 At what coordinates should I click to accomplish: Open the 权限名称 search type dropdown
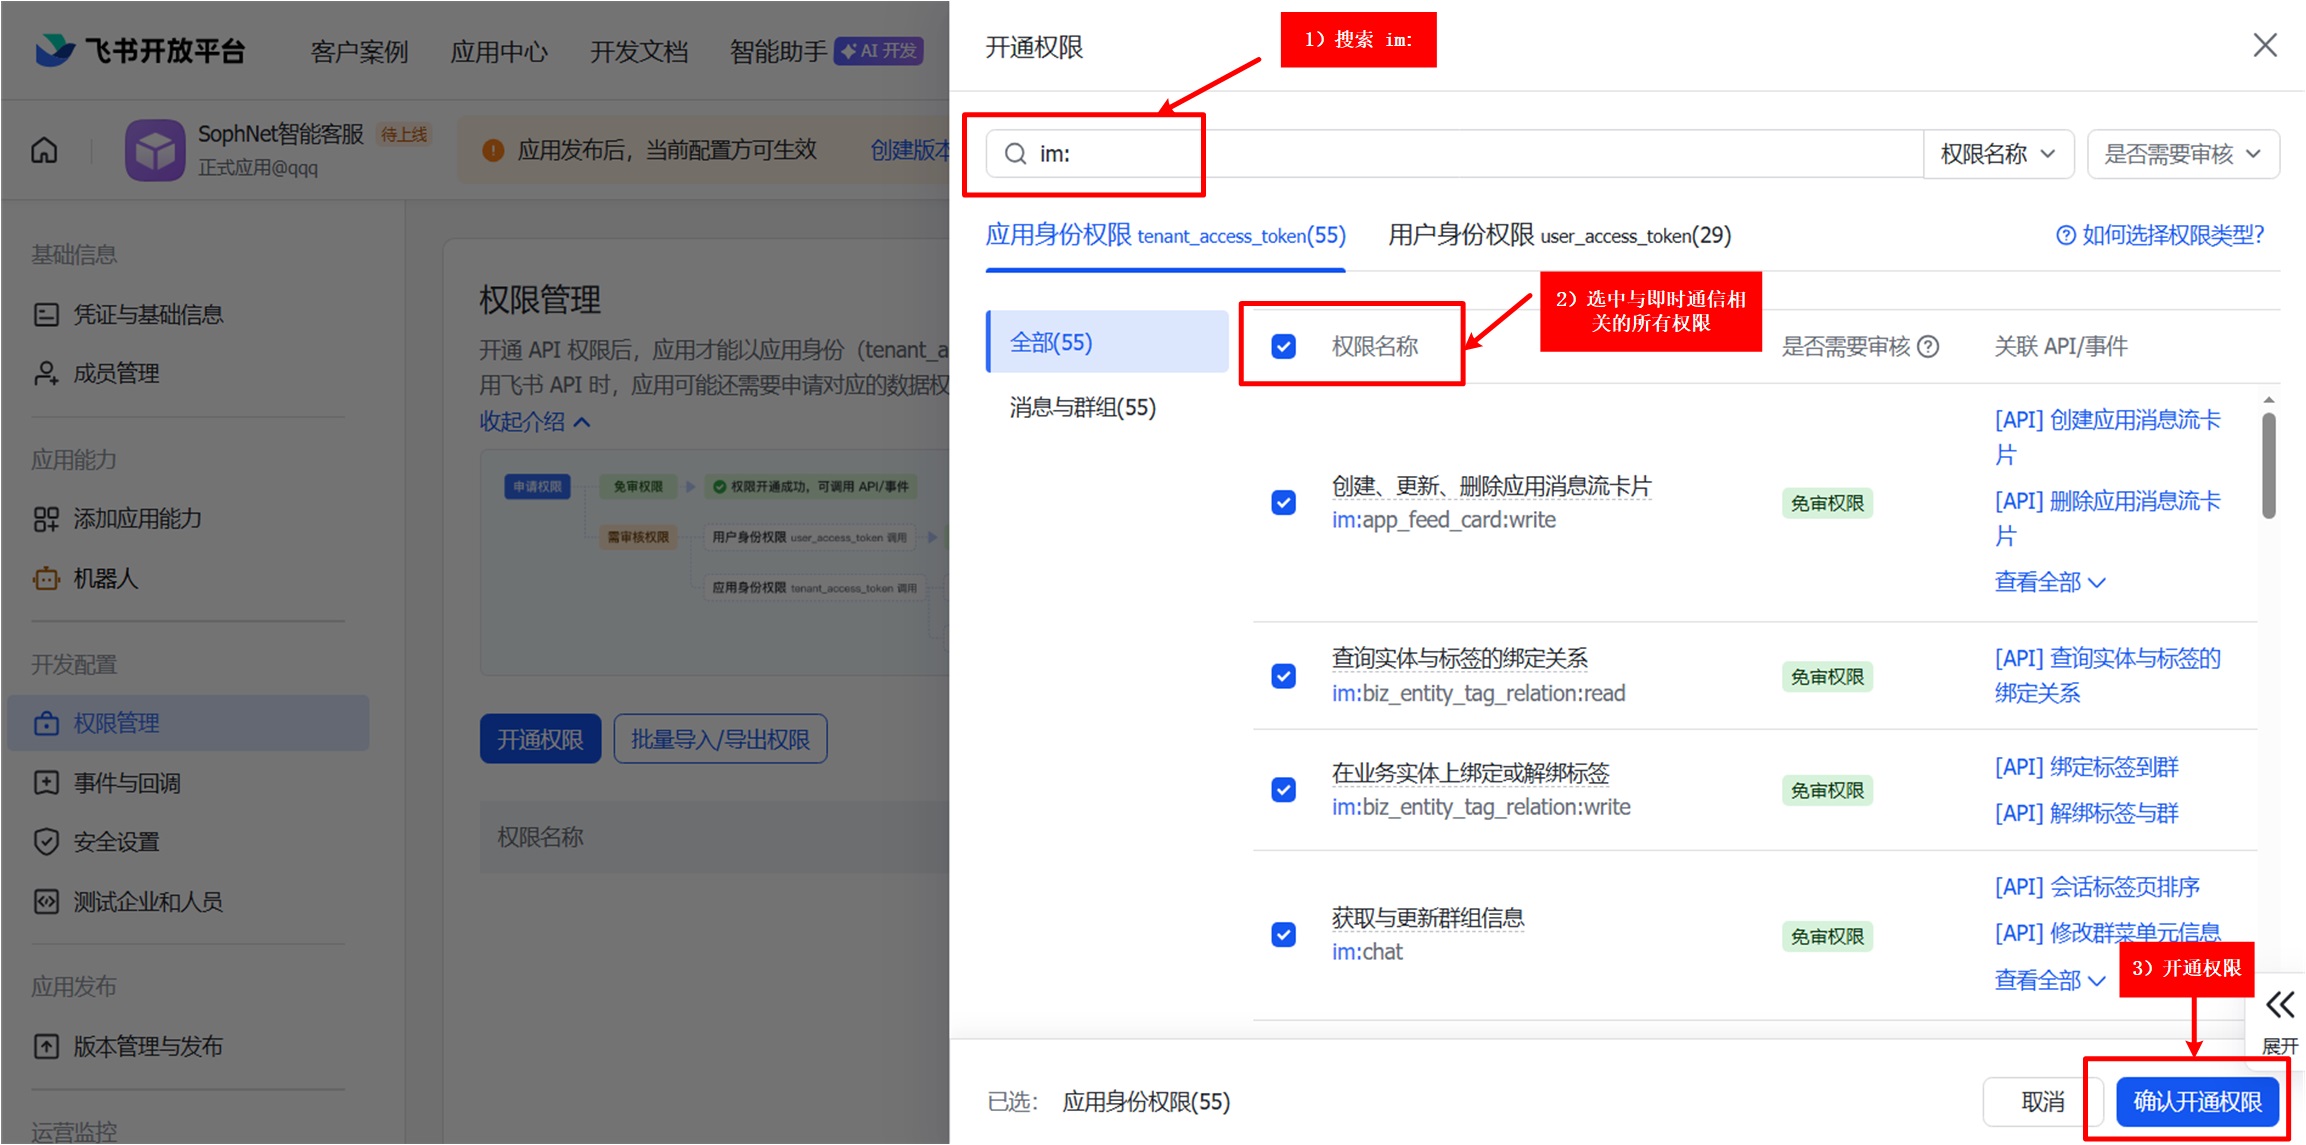coord(1997,154)
